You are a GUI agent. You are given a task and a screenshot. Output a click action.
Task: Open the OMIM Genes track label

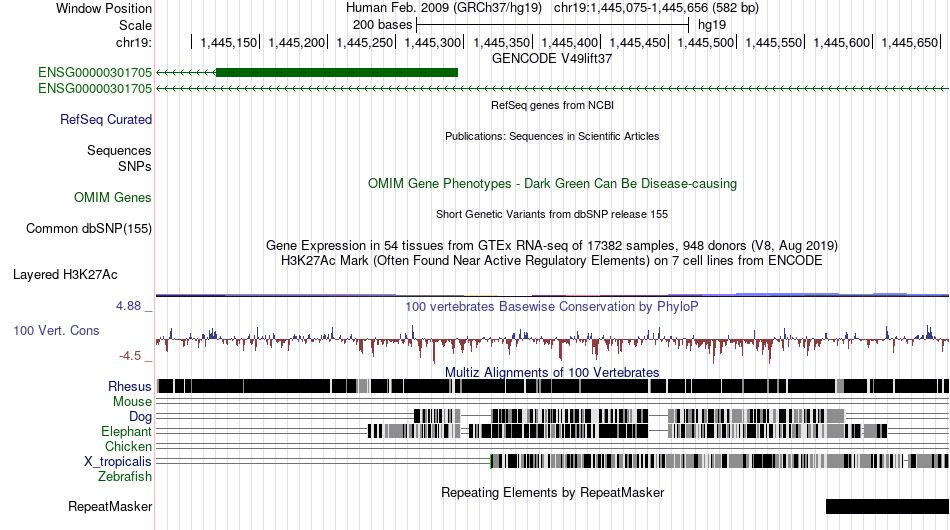[113, 197]
